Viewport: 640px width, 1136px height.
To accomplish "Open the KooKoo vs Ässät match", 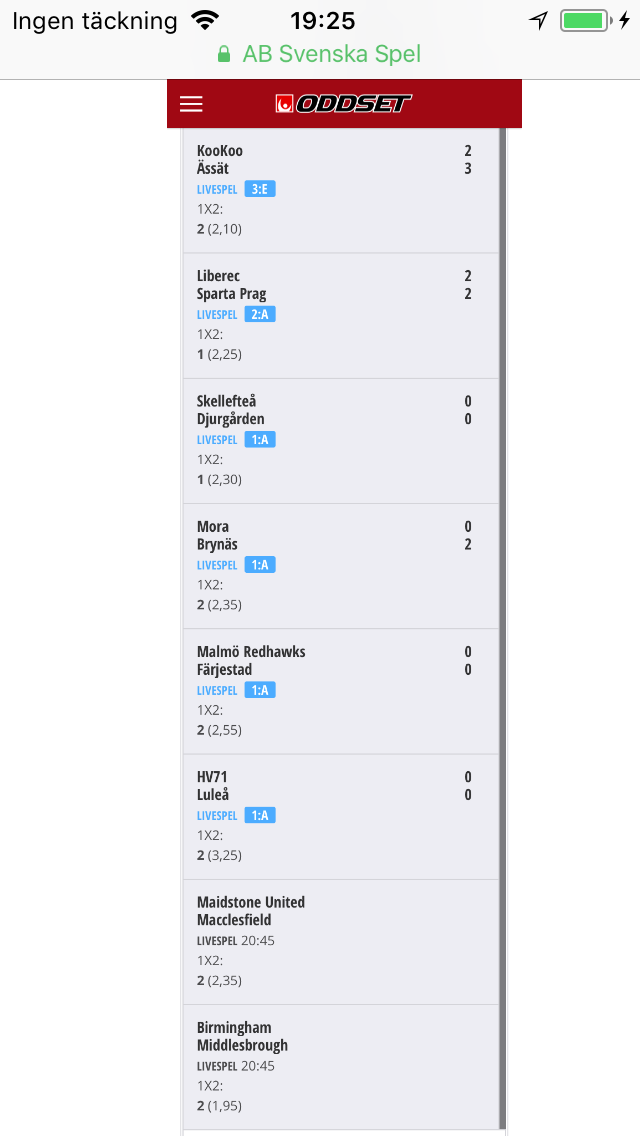I will click(x=341, y=191).
